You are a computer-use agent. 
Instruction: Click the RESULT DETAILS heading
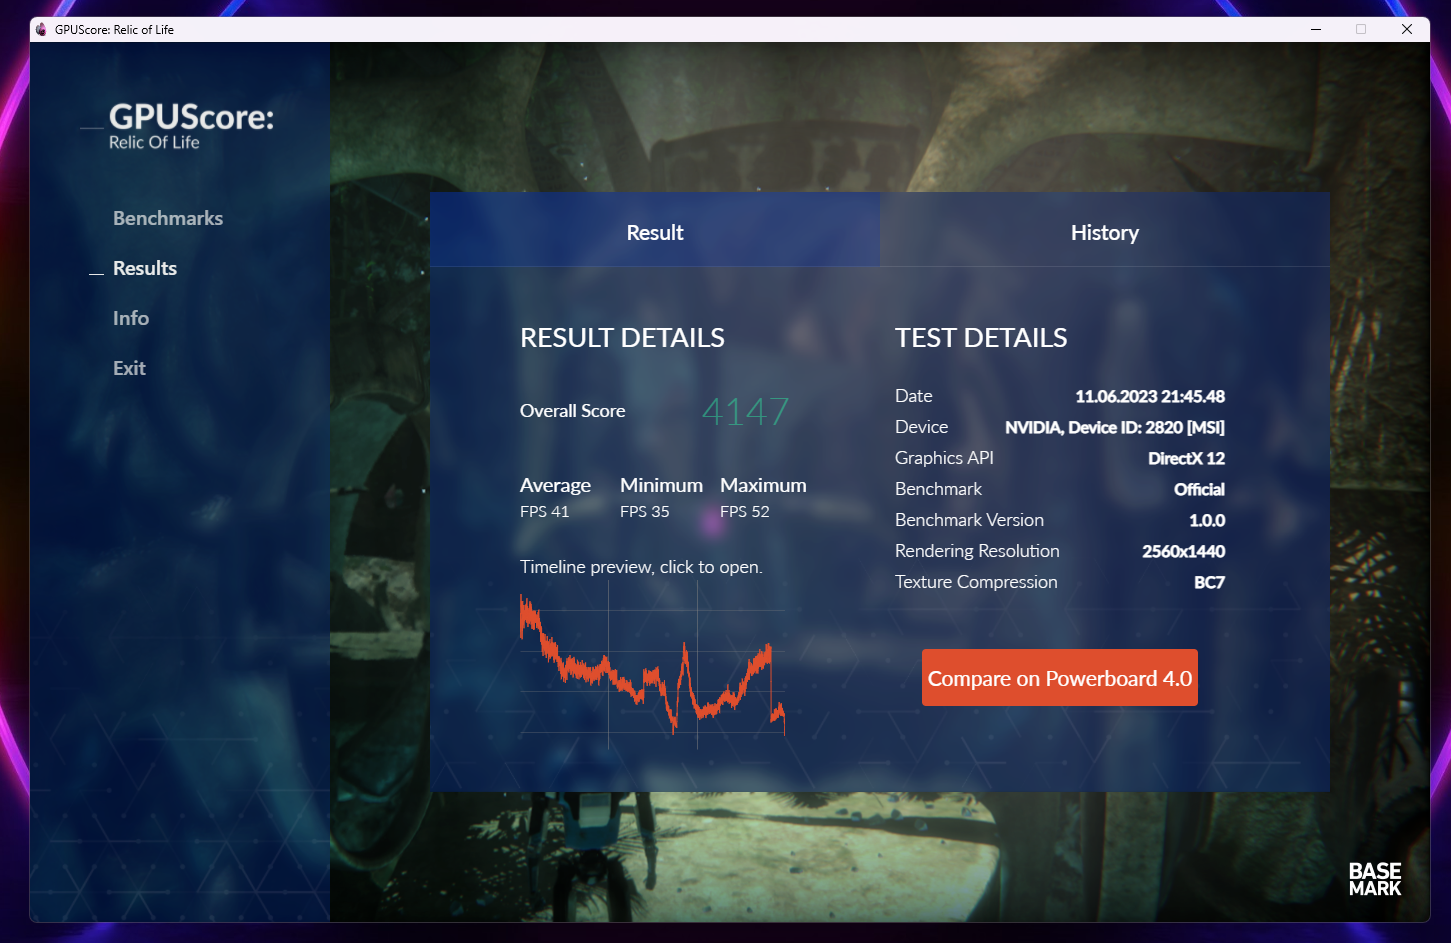click(622, 338)
